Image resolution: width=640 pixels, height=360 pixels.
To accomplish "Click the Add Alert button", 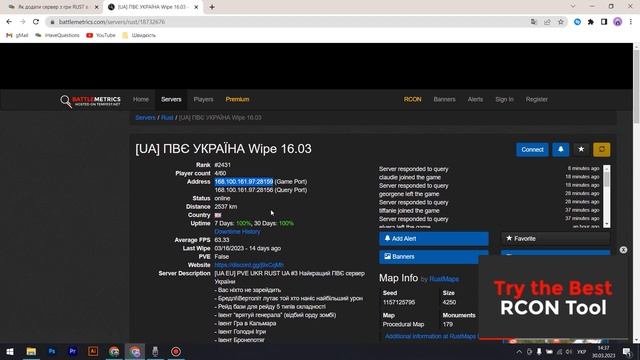I will (x=433, y=239).
